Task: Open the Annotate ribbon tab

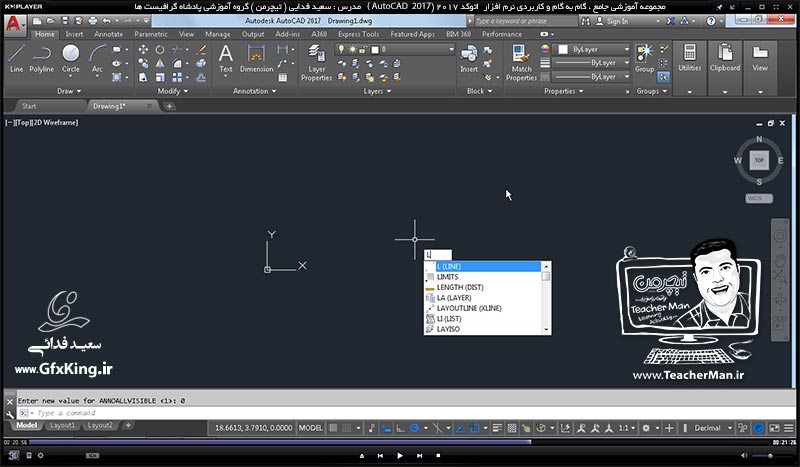Action: tap(109, 34)
